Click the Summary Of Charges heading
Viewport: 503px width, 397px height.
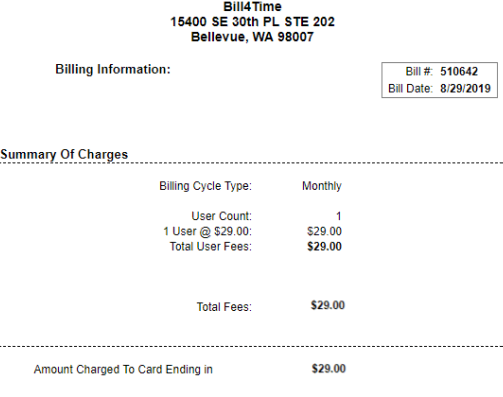[x=64, y=154]
